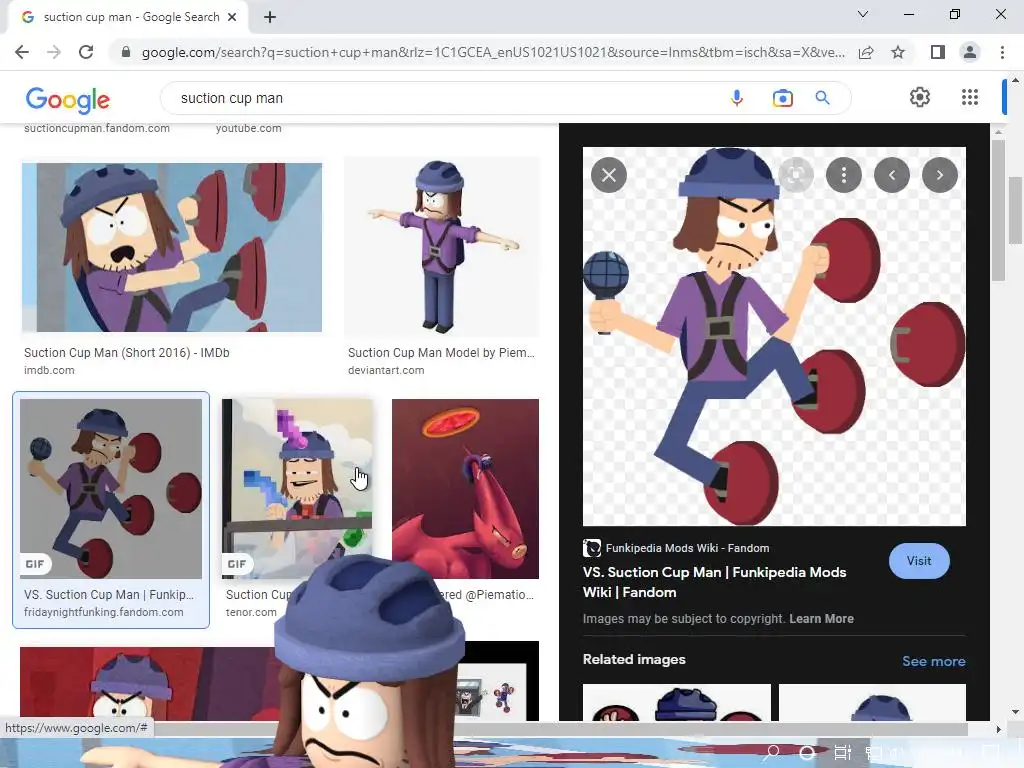Share this page from address bar
Viewport: 1024px width, 768px height.
click(x=866, y=52)
